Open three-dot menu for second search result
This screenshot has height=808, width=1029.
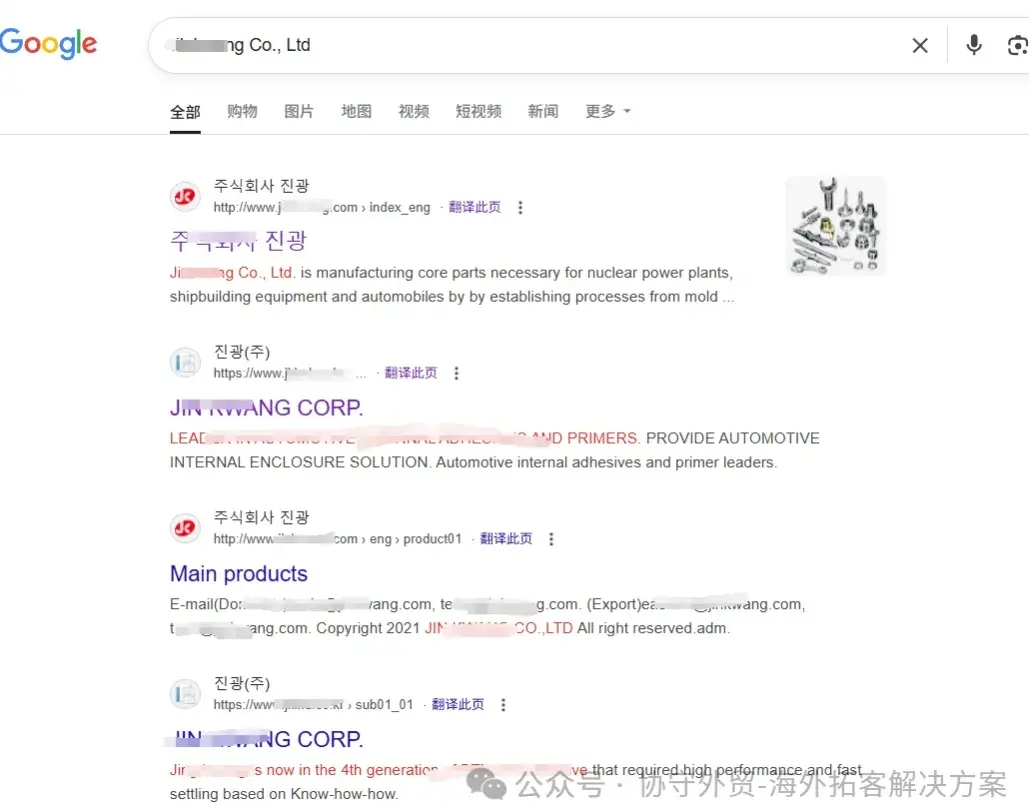456,373
